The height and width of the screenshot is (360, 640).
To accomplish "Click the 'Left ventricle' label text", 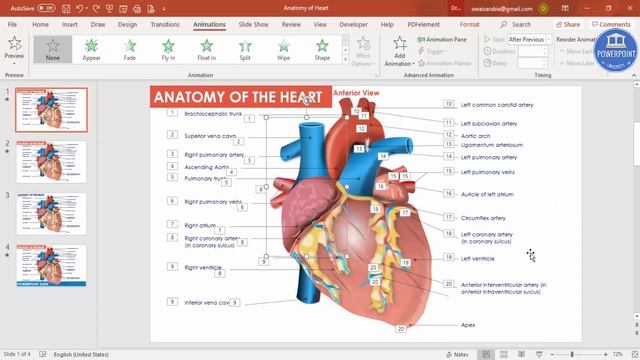I will (478, 259).
